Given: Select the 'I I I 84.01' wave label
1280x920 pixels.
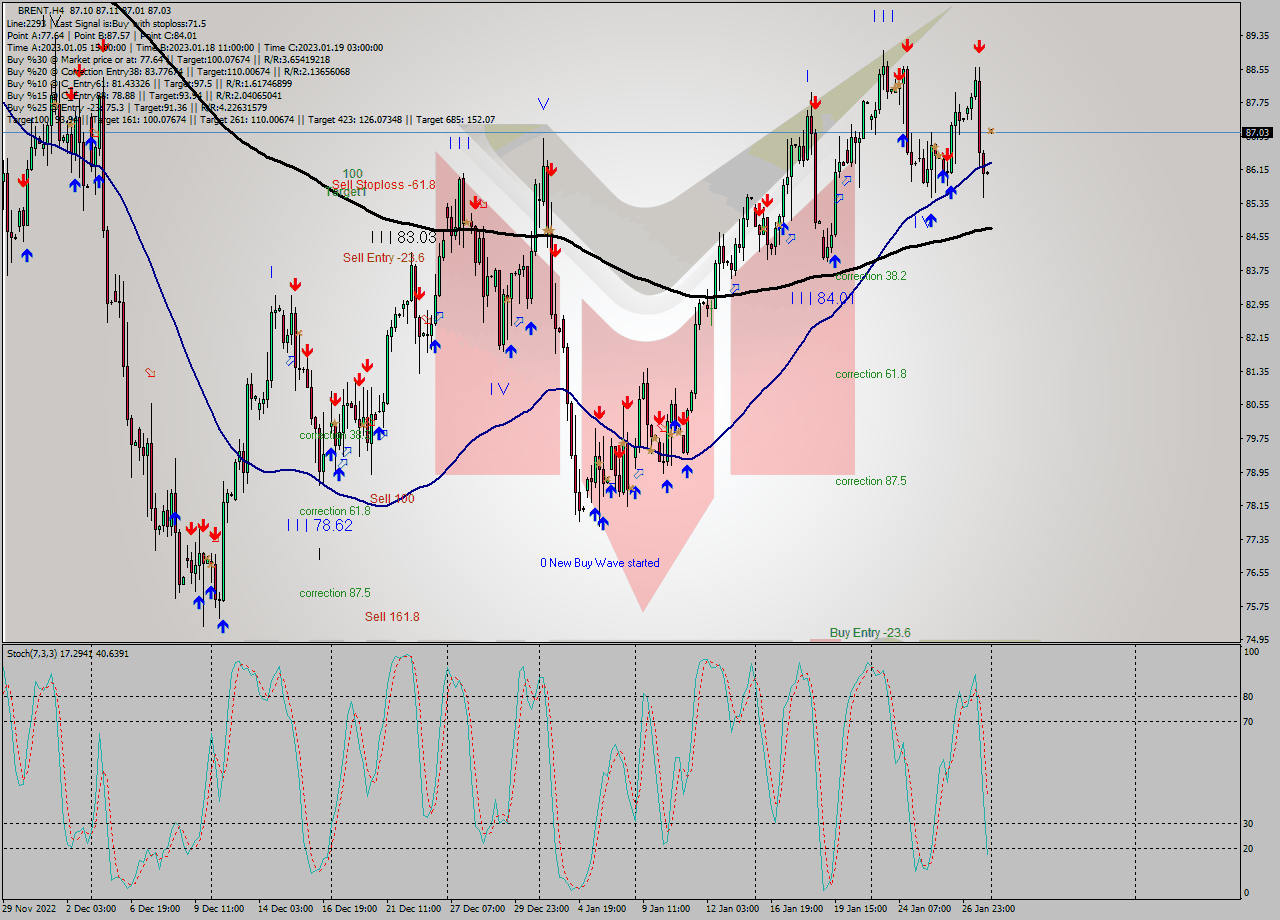Looking at the screenshot, I should coord(824,298).
